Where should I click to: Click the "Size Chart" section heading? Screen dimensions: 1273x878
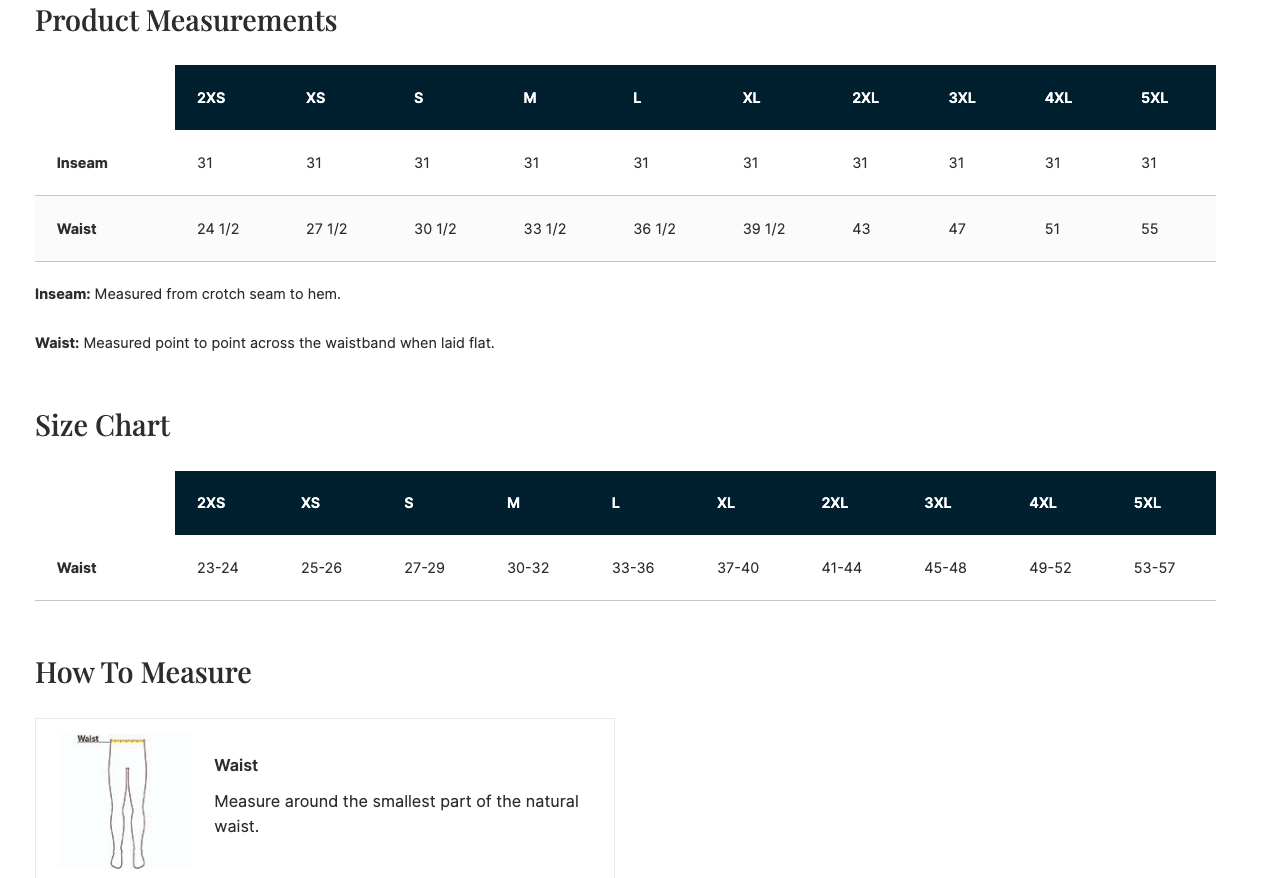(102, 425)
